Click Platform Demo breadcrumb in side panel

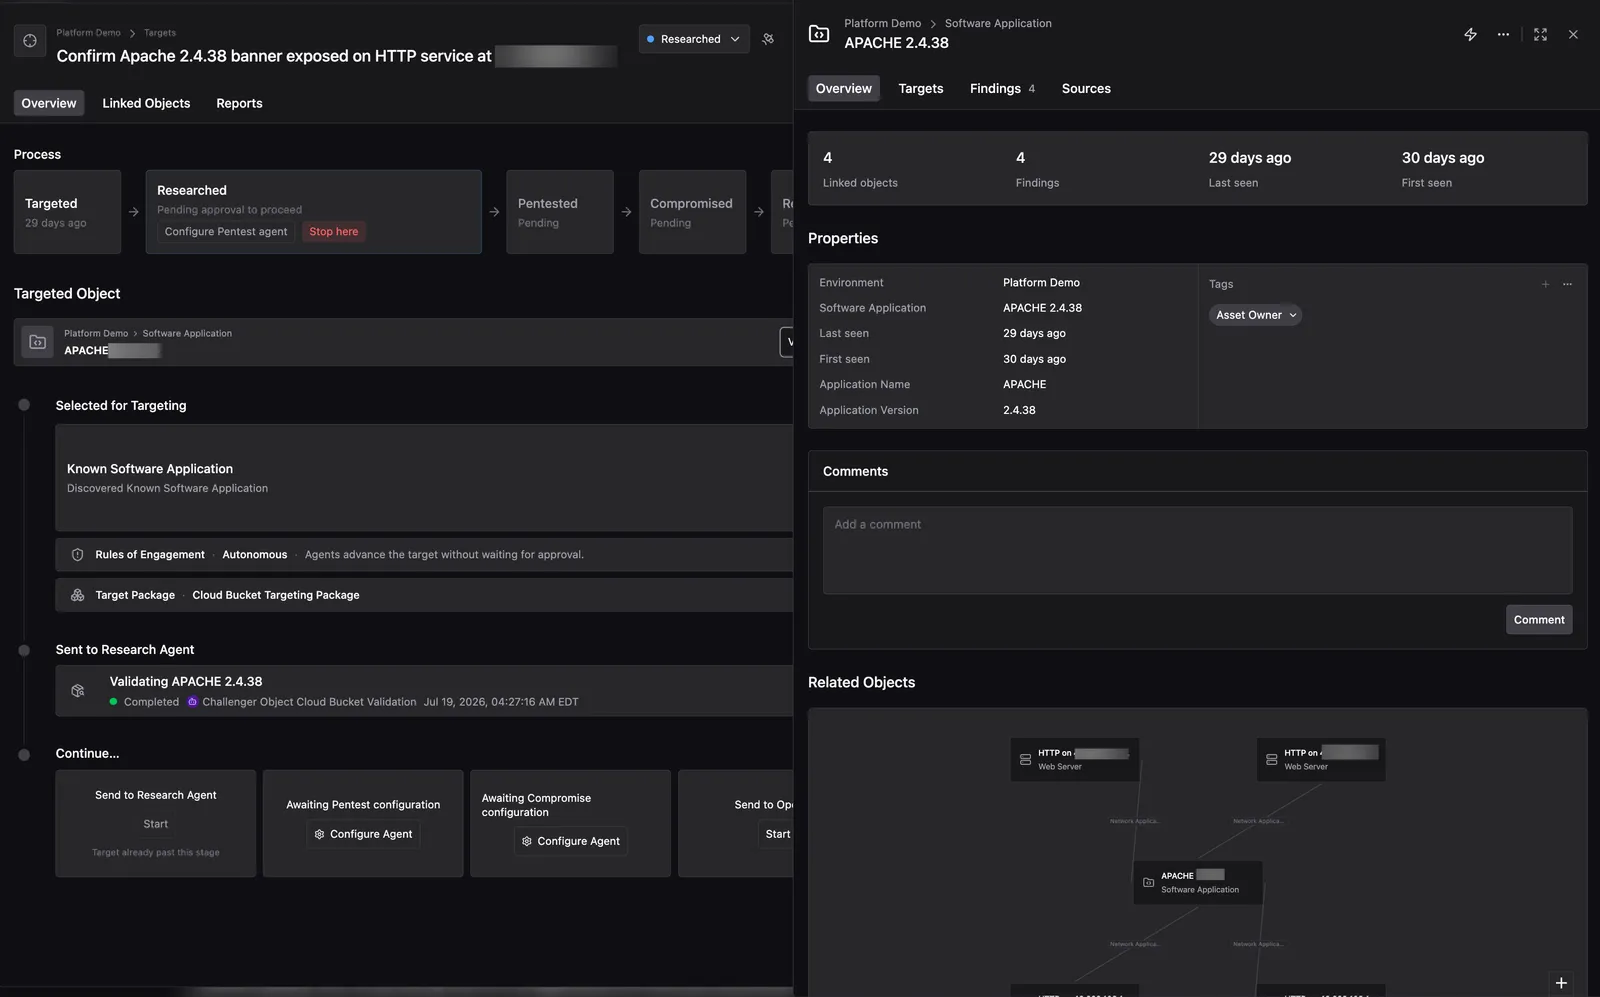(882, 23)
